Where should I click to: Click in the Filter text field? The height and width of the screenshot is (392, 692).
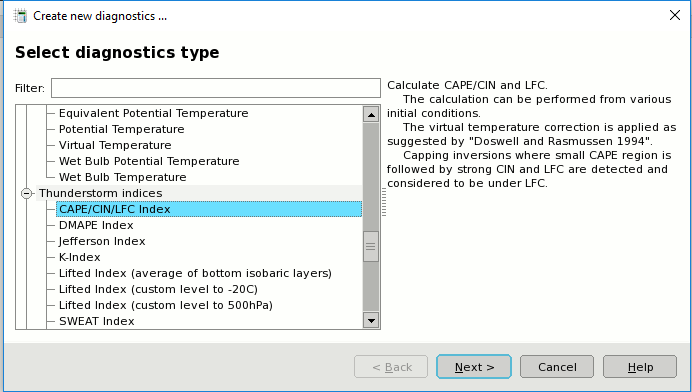tap(216, 88)
